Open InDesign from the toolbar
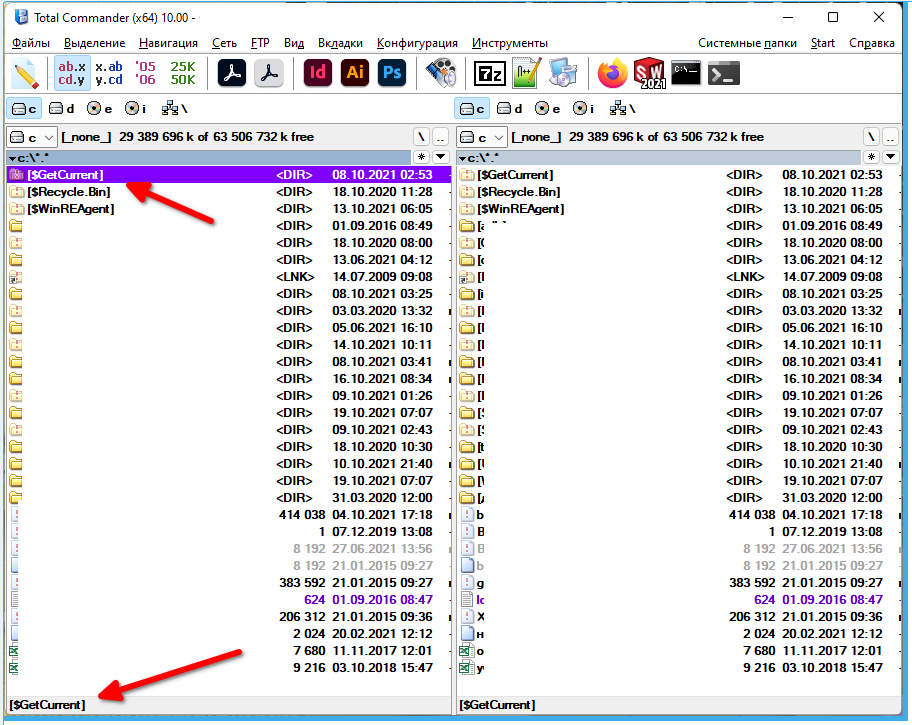This screenshot has height=725, width=912. [x=317, y=73]
